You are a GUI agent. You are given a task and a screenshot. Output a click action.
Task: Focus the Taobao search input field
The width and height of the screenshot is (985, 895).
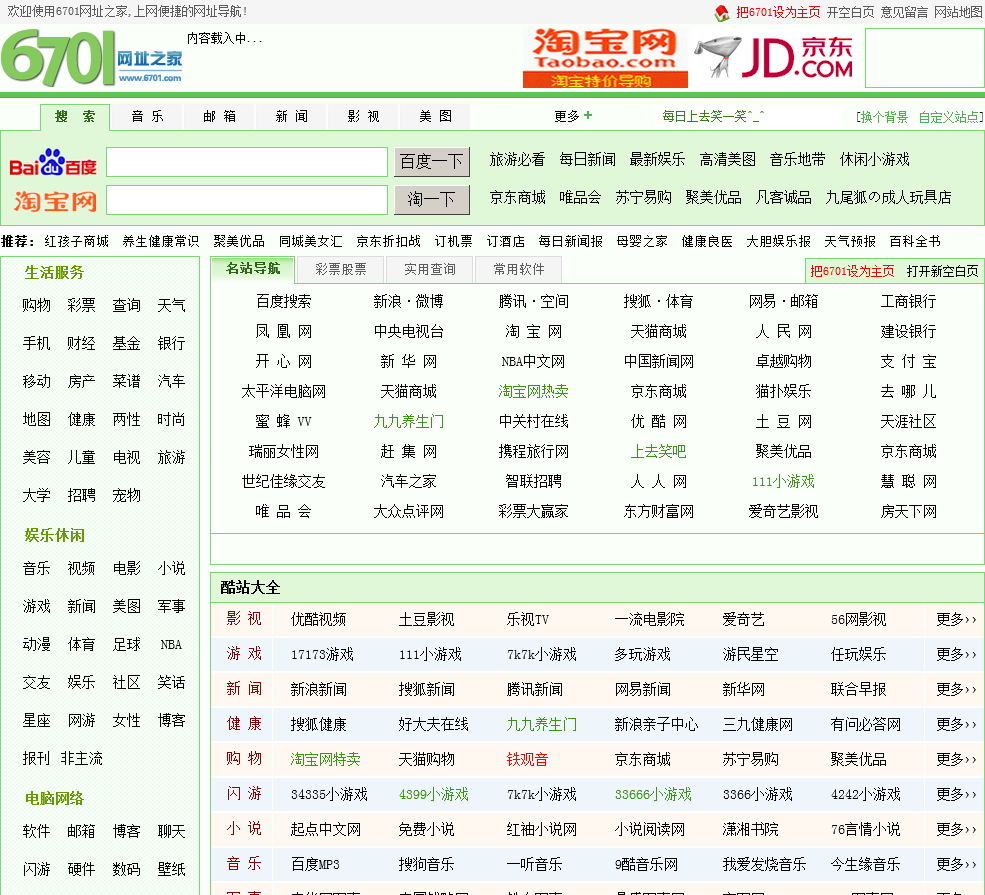[x=246, y=200]
